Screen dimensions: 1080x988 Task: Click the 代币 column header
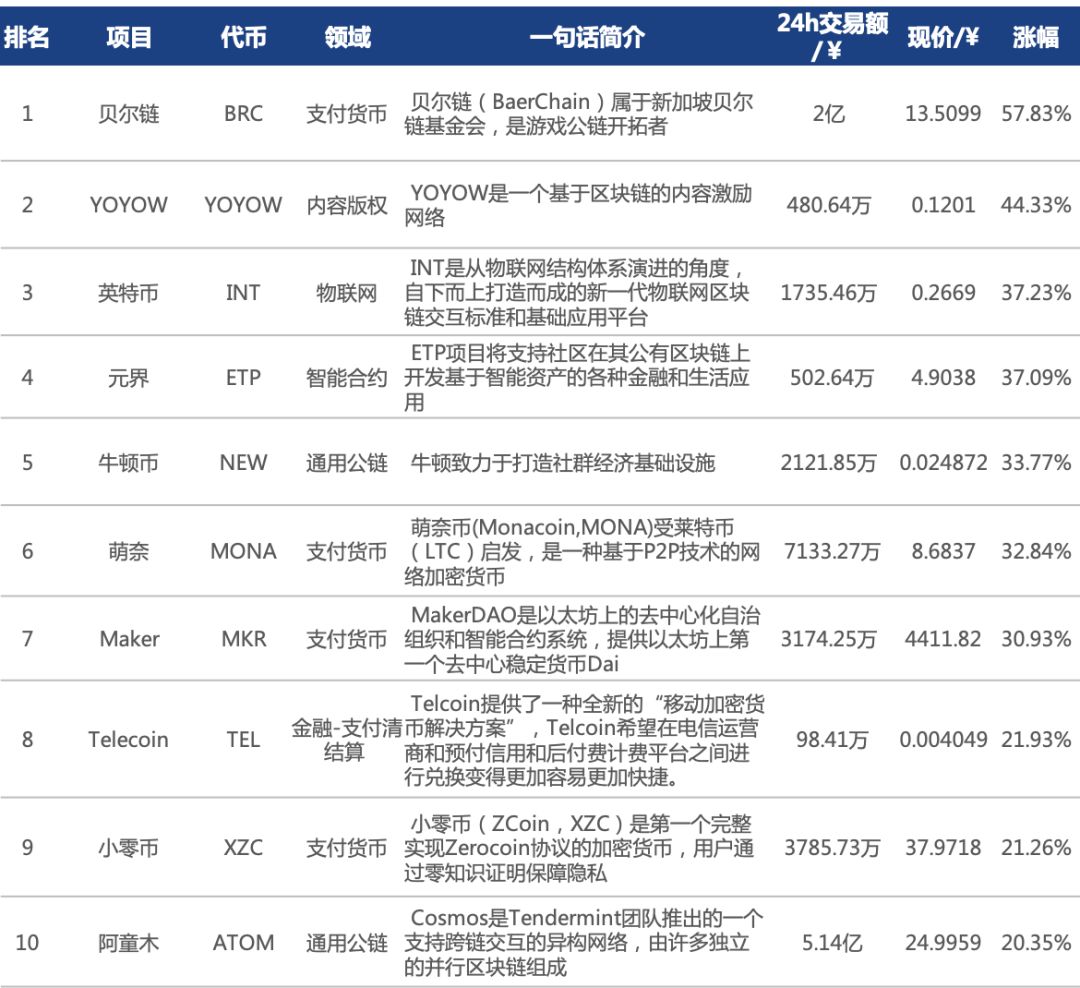pyautogui.click(x=243, y=37)
